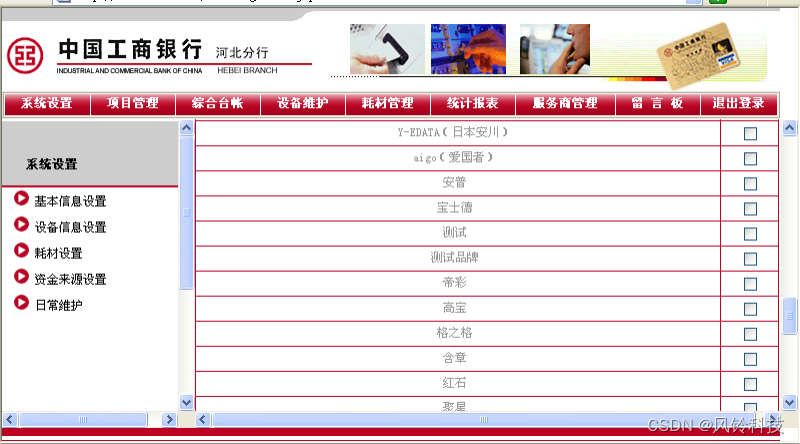800x444 pixels.
Task: Open the 设备维护 menu
Action: pyautogui.click(x=303, y=104)
